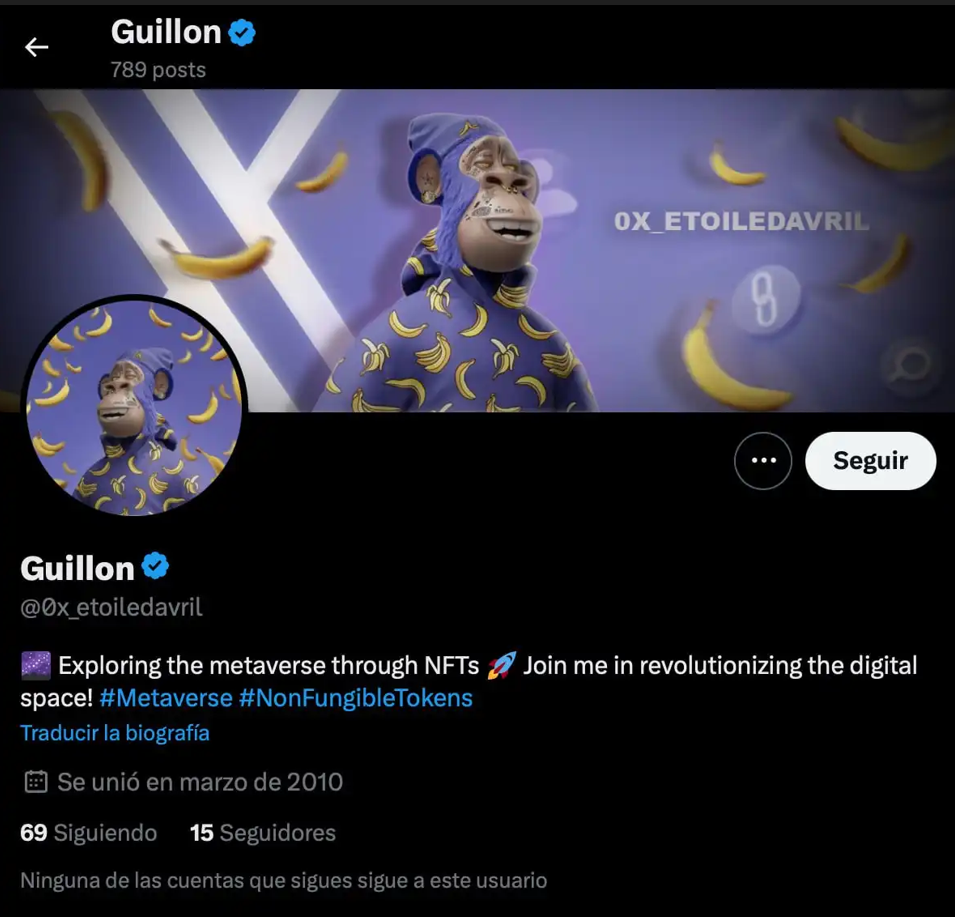Click the calendar join date icon
955x917 pixels.
35,782
